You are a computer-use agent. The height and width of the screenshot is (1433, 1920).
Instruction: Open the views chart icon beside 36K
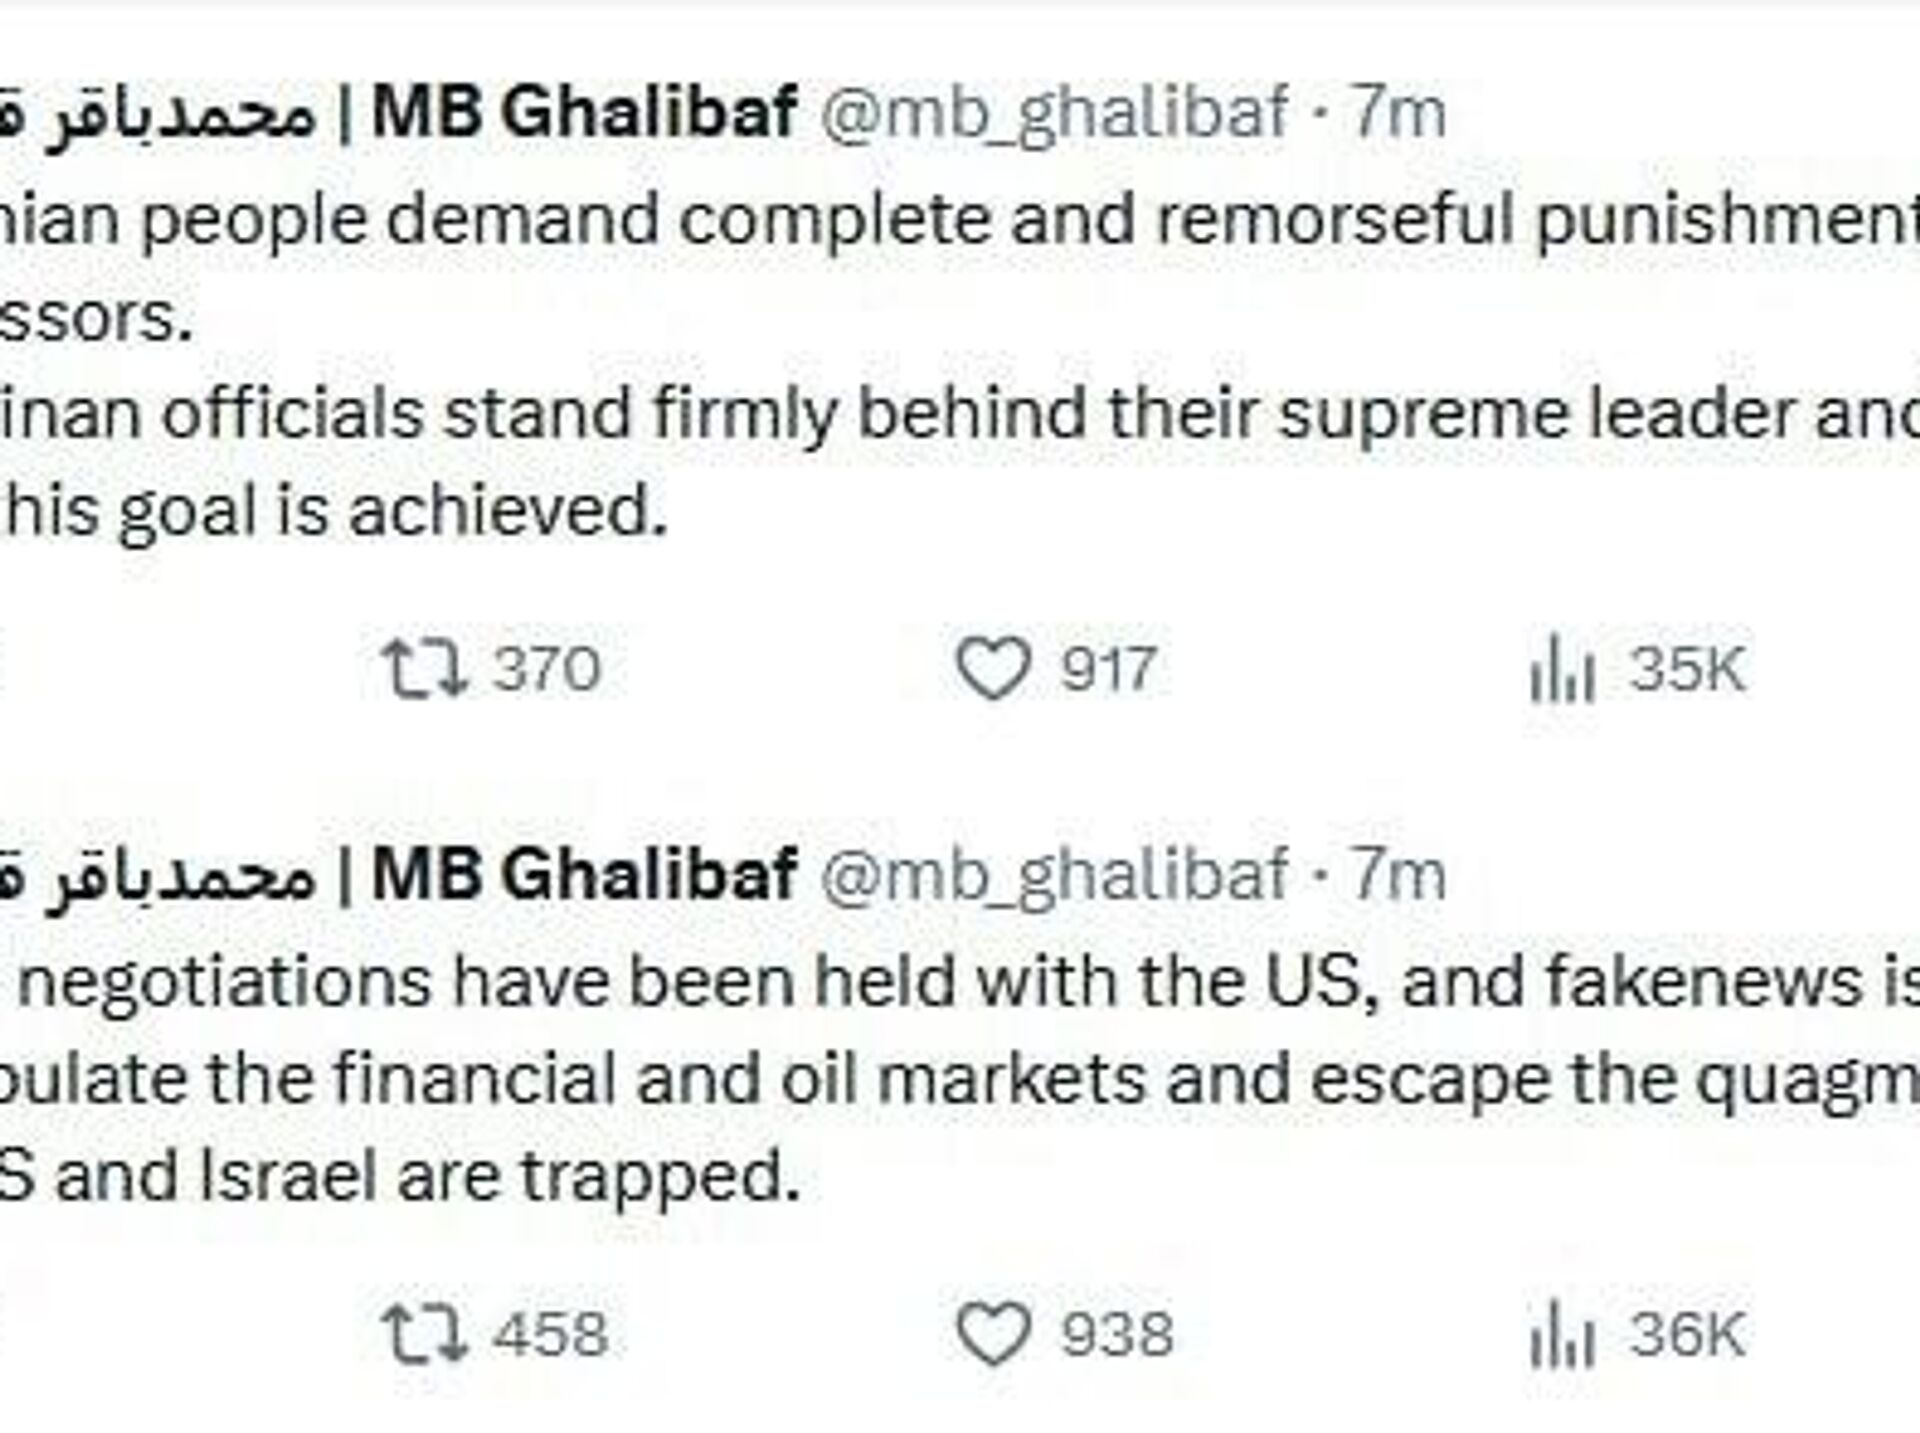point(1562,1336)
